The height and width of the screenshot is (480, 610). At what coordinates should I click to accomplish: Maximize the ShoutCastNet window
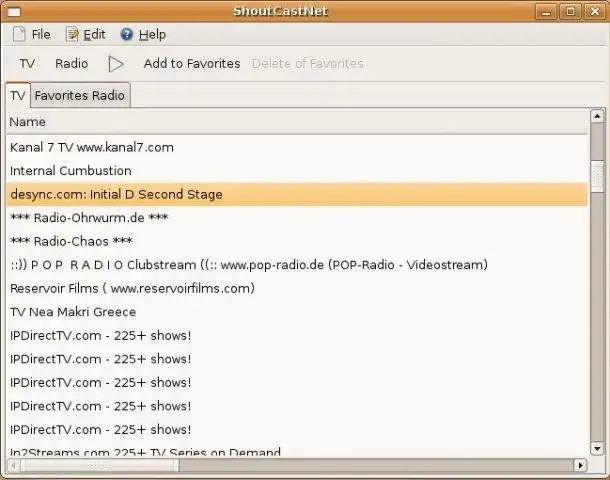tap(571, 12)
